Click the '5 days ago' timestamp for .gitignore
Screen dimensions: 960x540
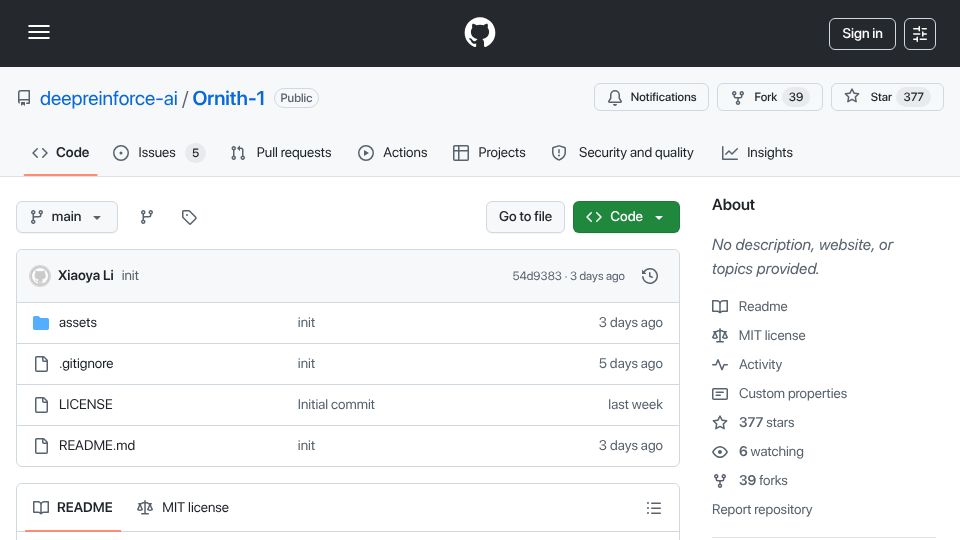click(631, 364)
